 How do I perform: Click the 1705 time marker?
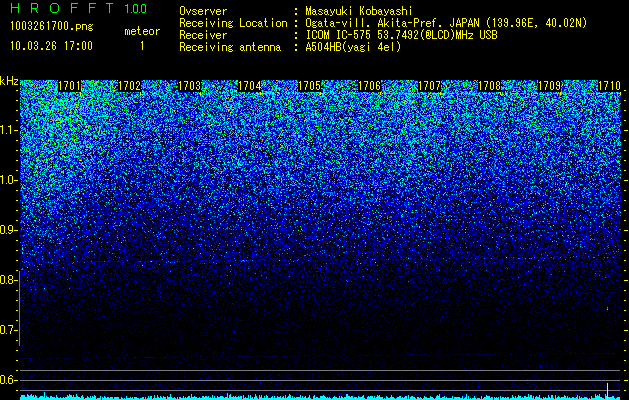[309, 86]
